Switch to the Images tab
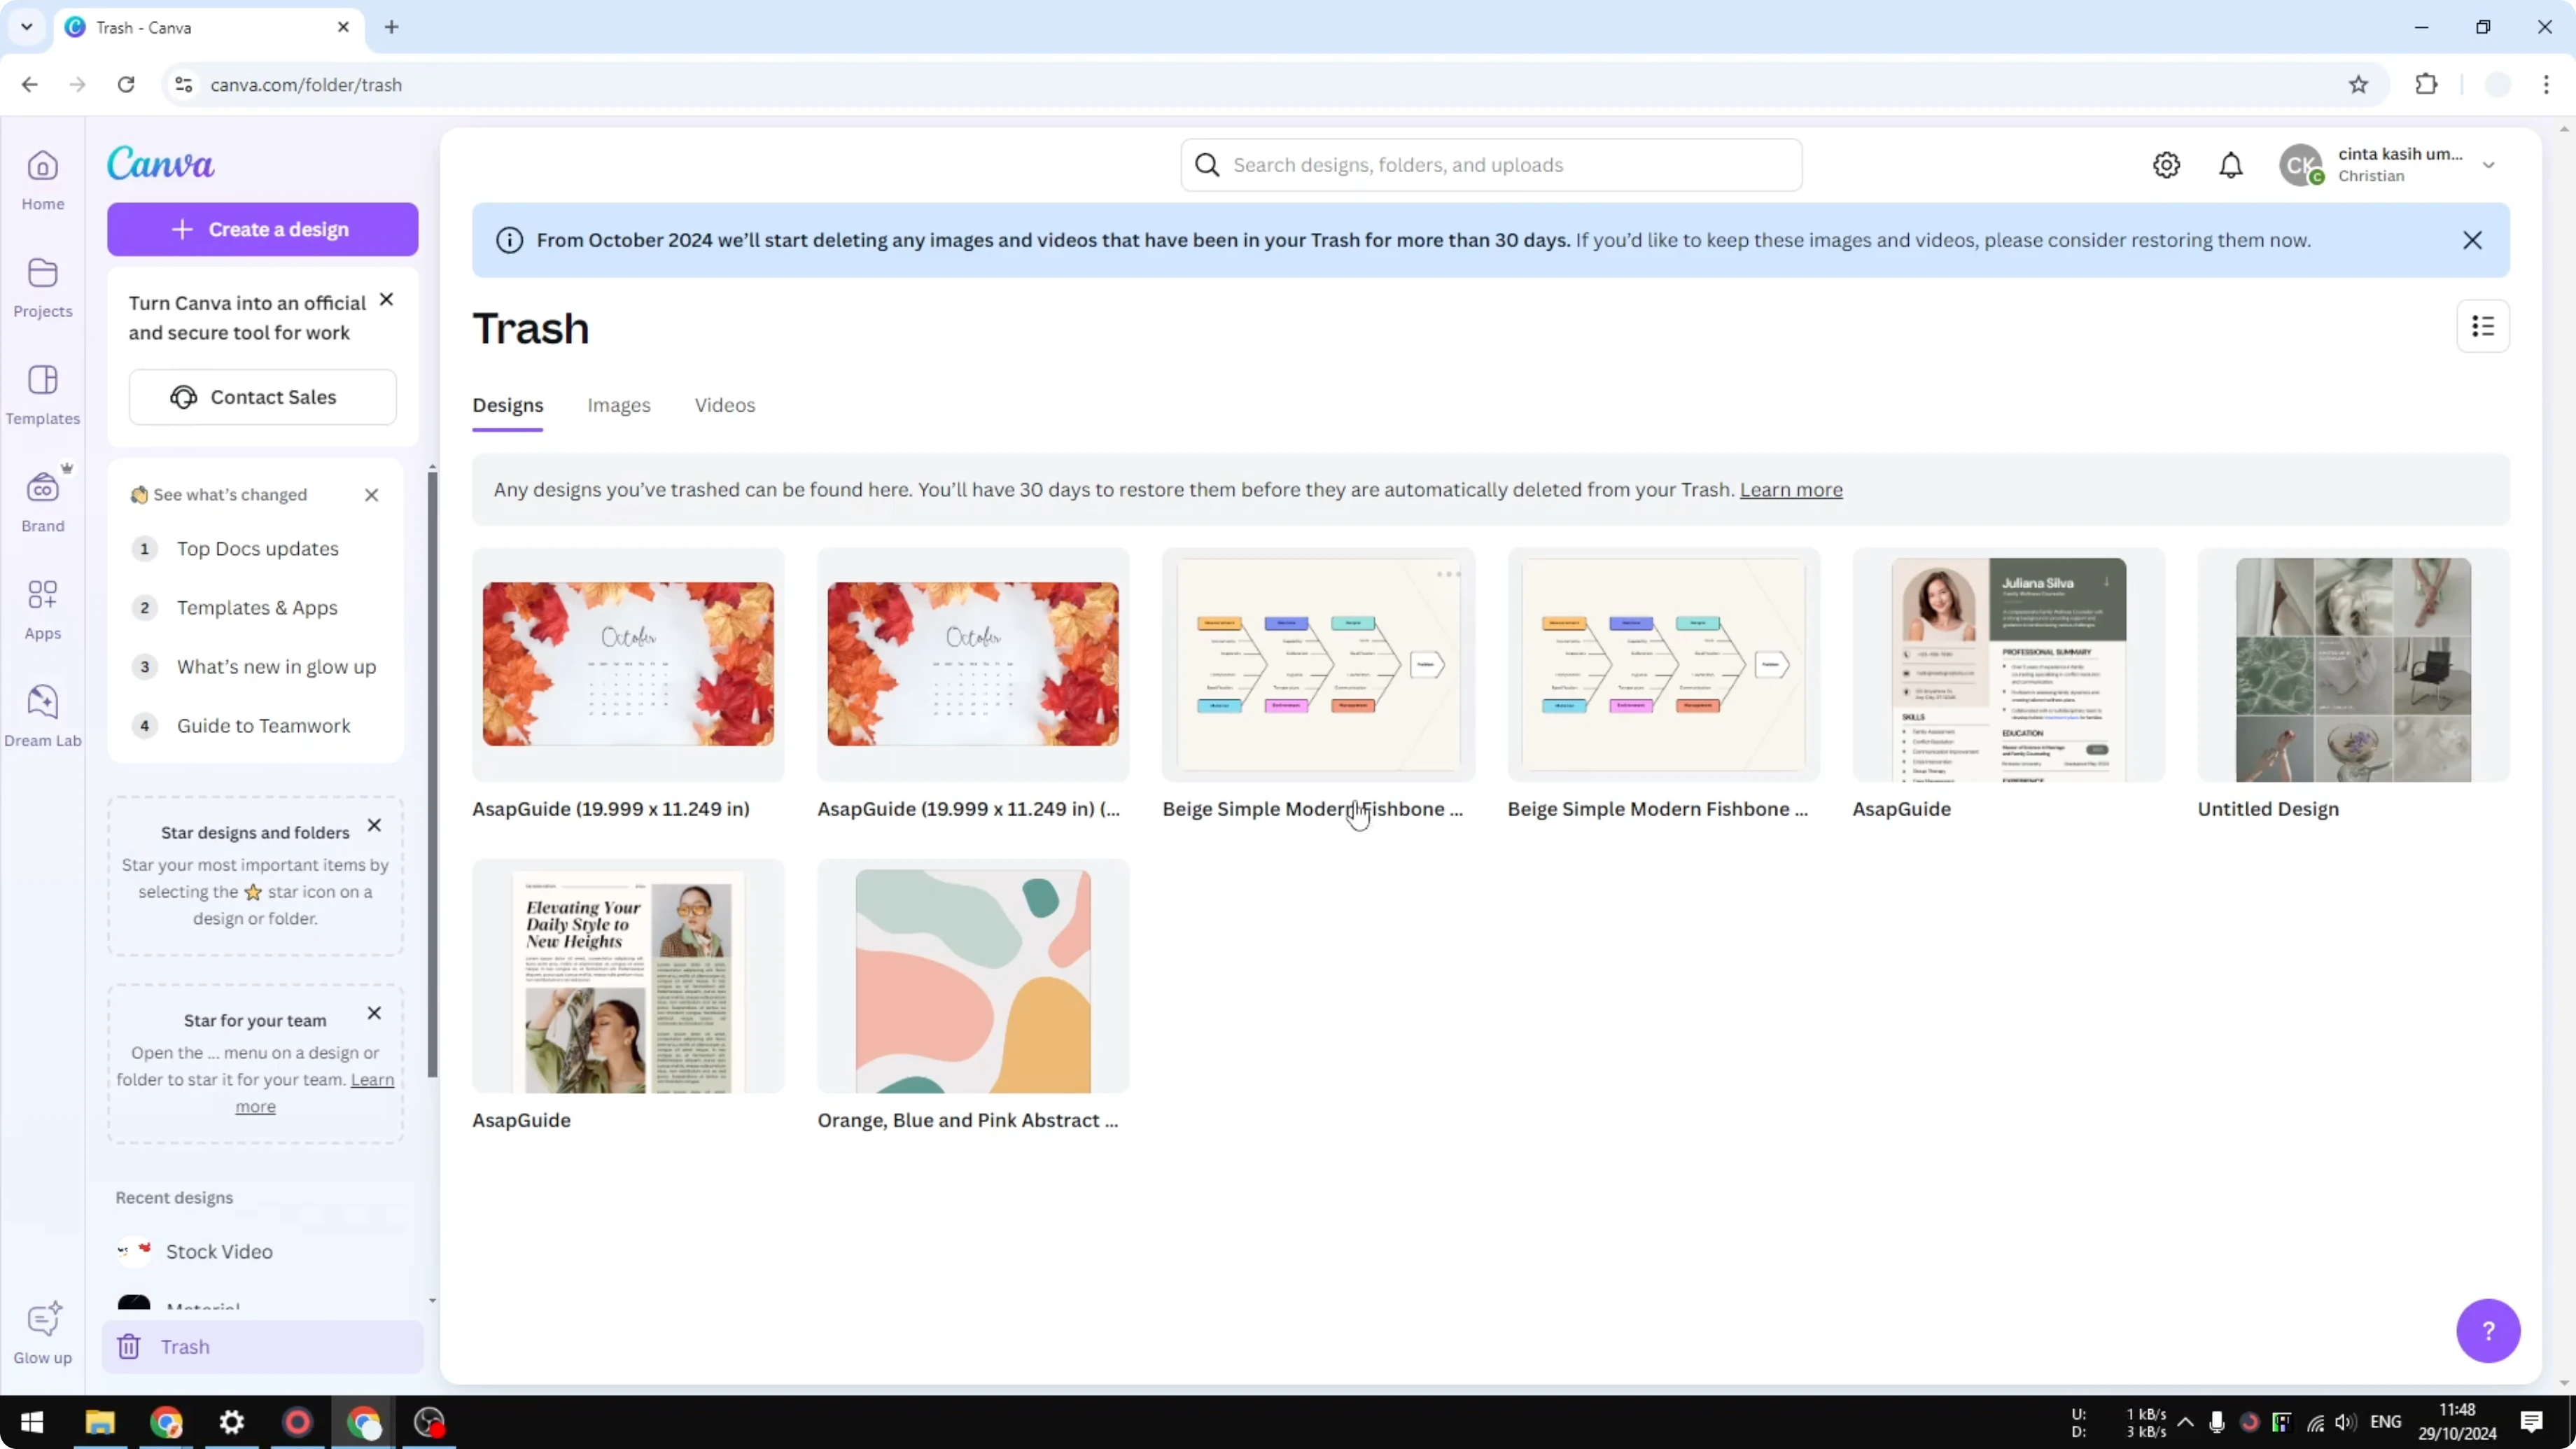 618,405
